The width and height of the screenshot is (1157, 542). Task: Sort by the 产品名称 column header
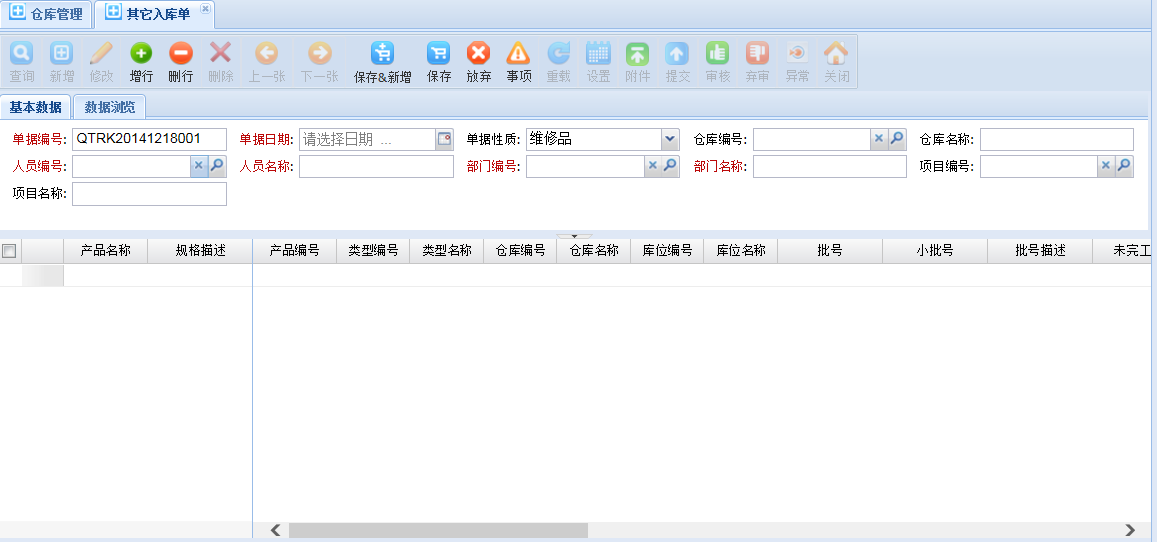105,251
